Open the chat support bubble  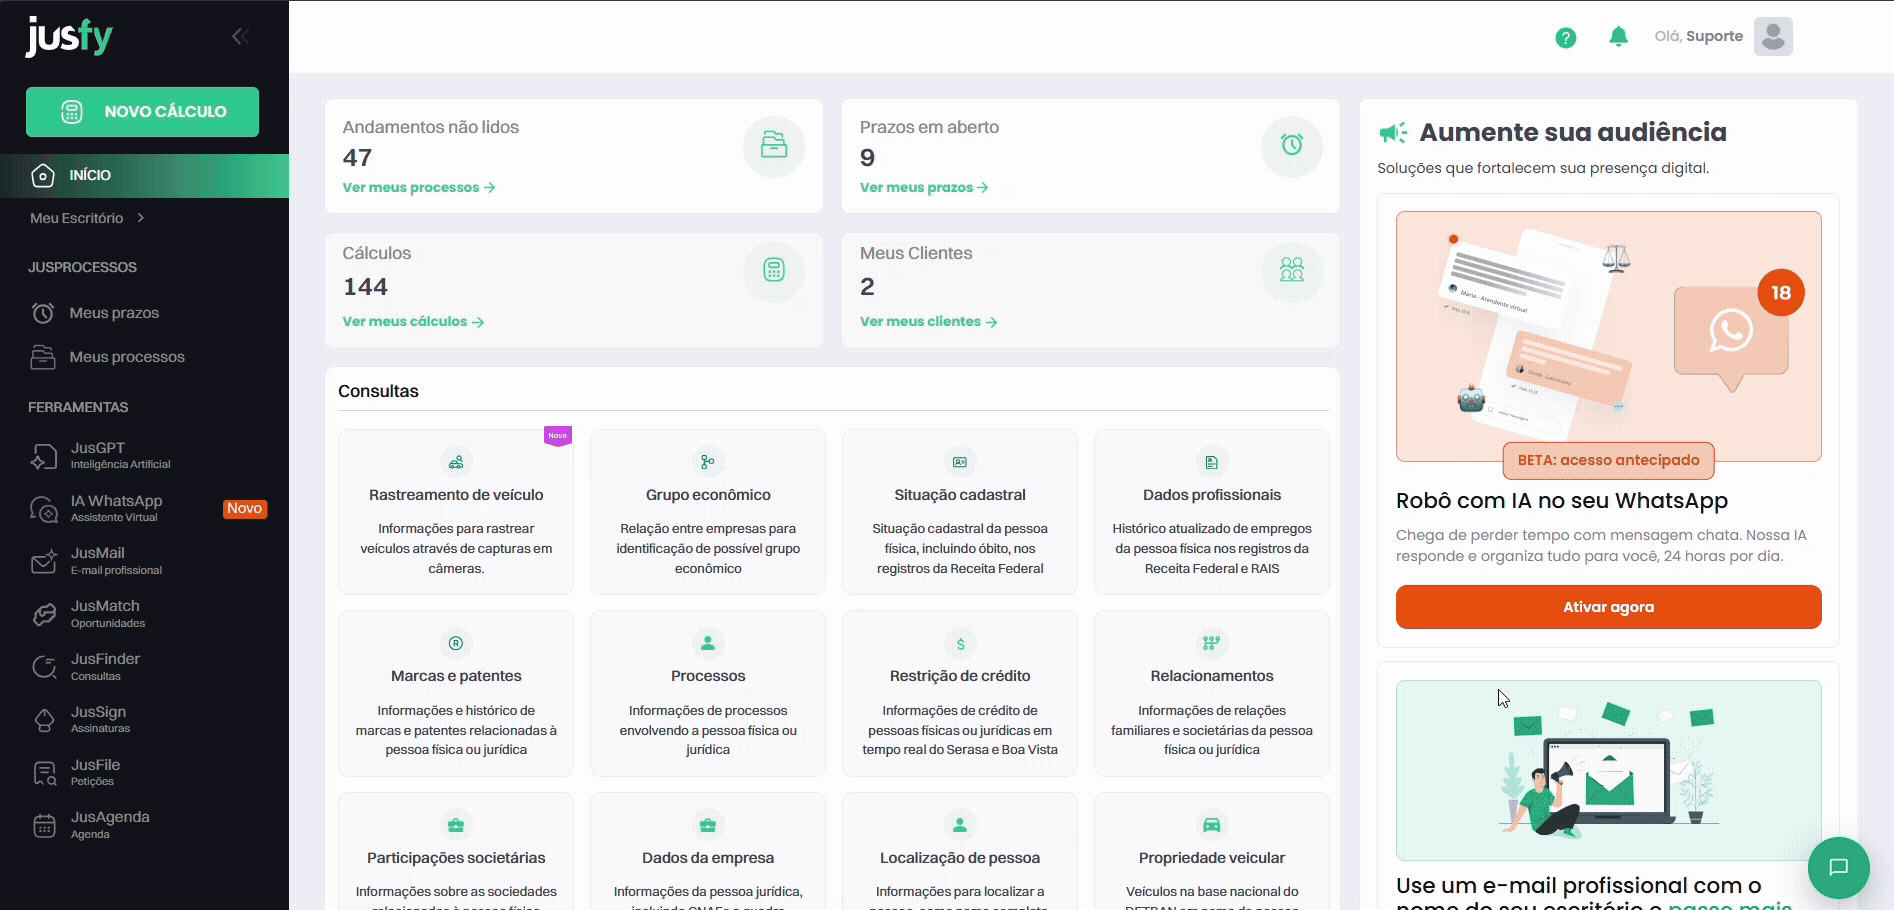click(x=1838, y=867)
